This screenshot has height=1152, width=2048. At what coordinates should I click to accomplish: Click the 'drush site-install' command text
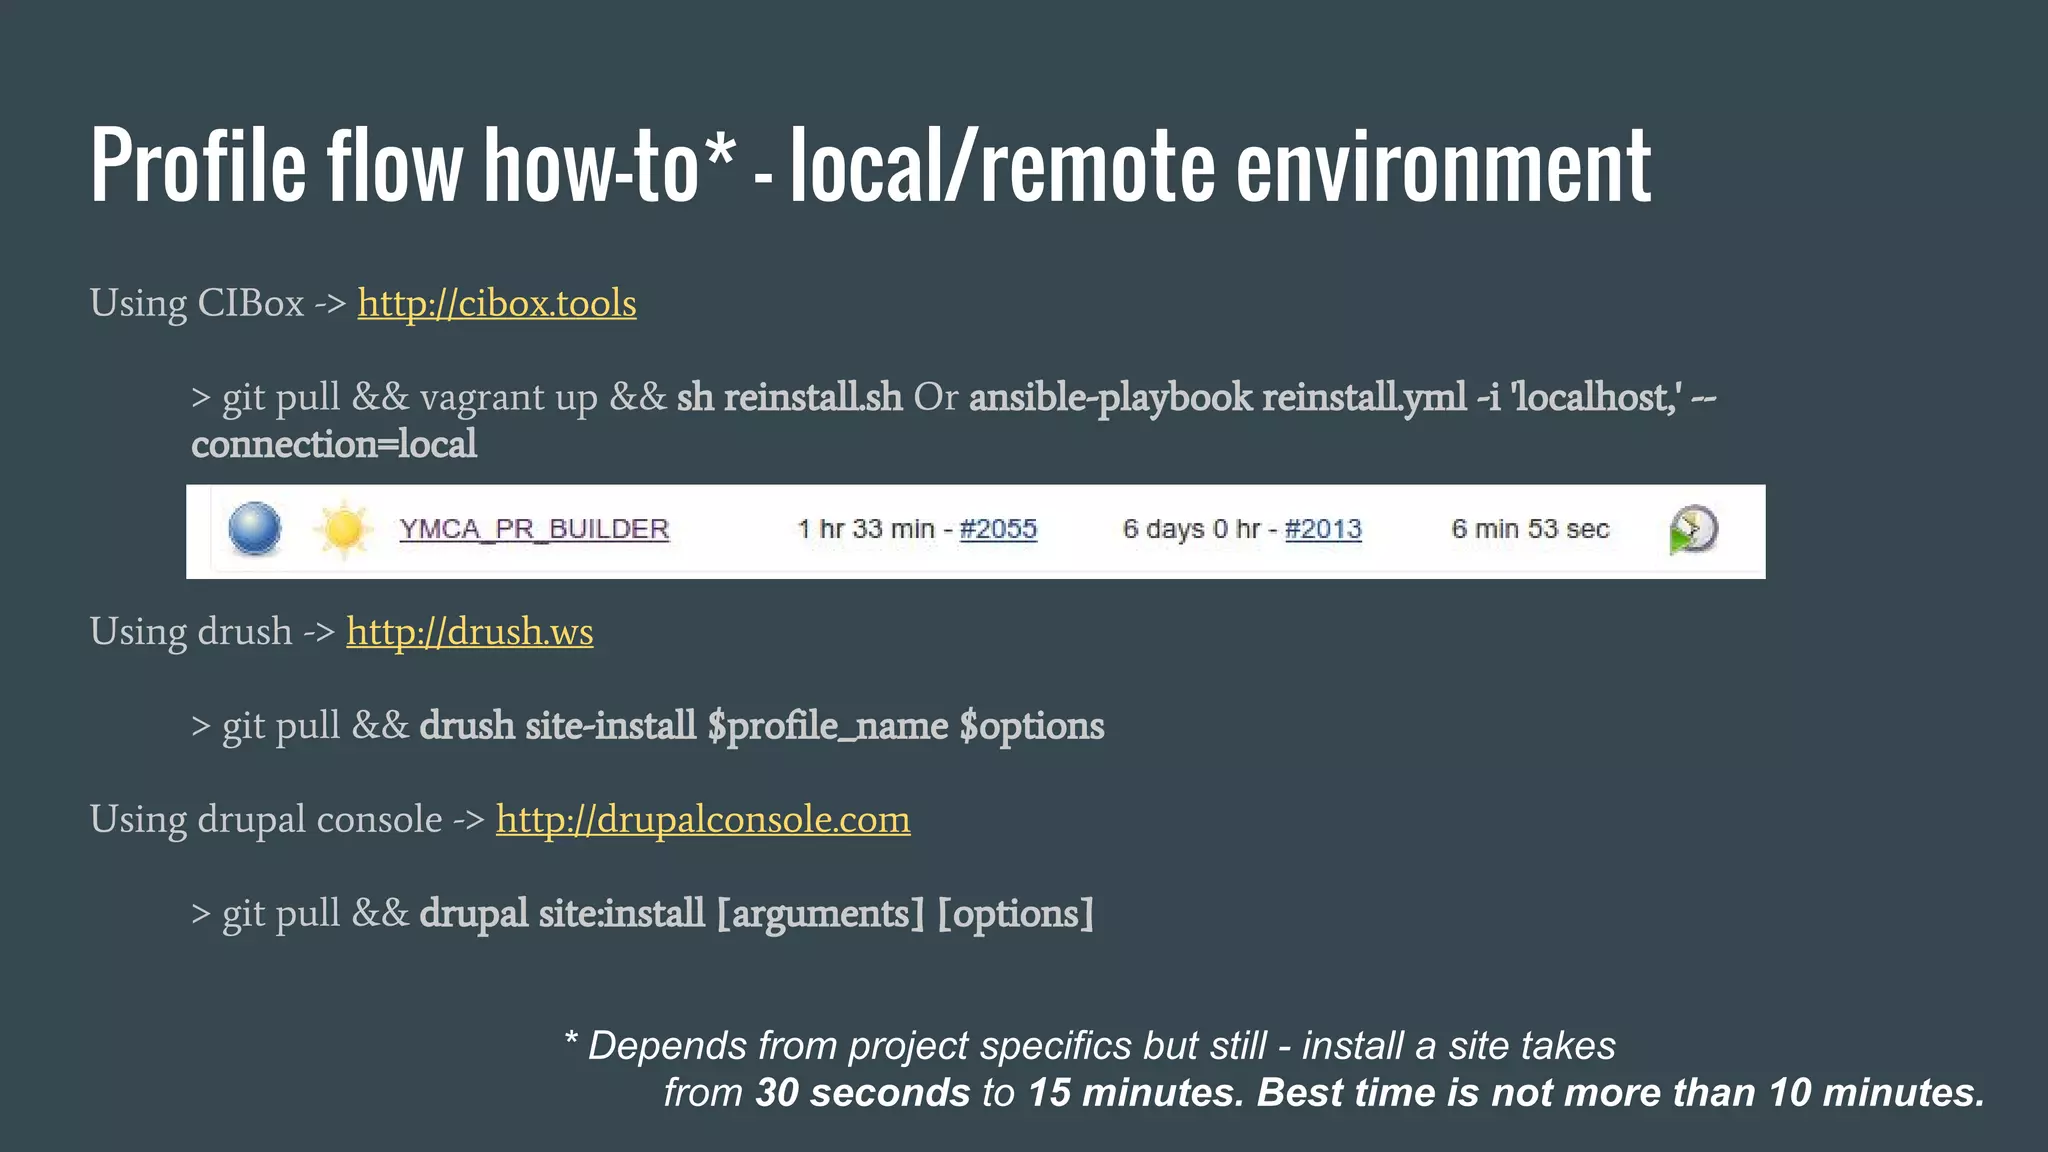pos(557,725)
